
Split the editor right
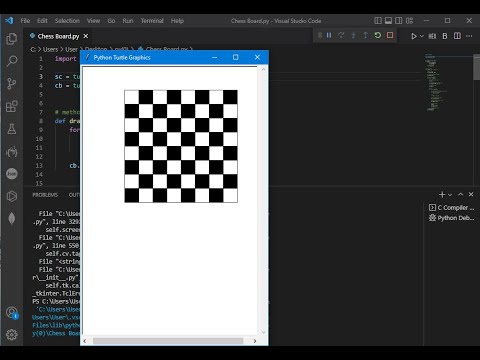click(x=457, y=36)
